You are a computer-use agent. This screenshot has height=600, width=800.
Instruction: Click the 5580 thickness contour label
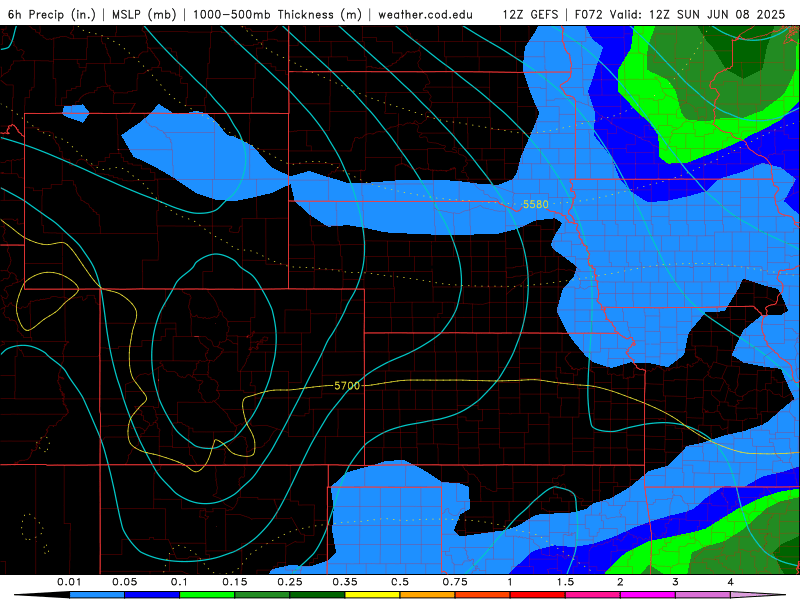click(x=536, y=205)
